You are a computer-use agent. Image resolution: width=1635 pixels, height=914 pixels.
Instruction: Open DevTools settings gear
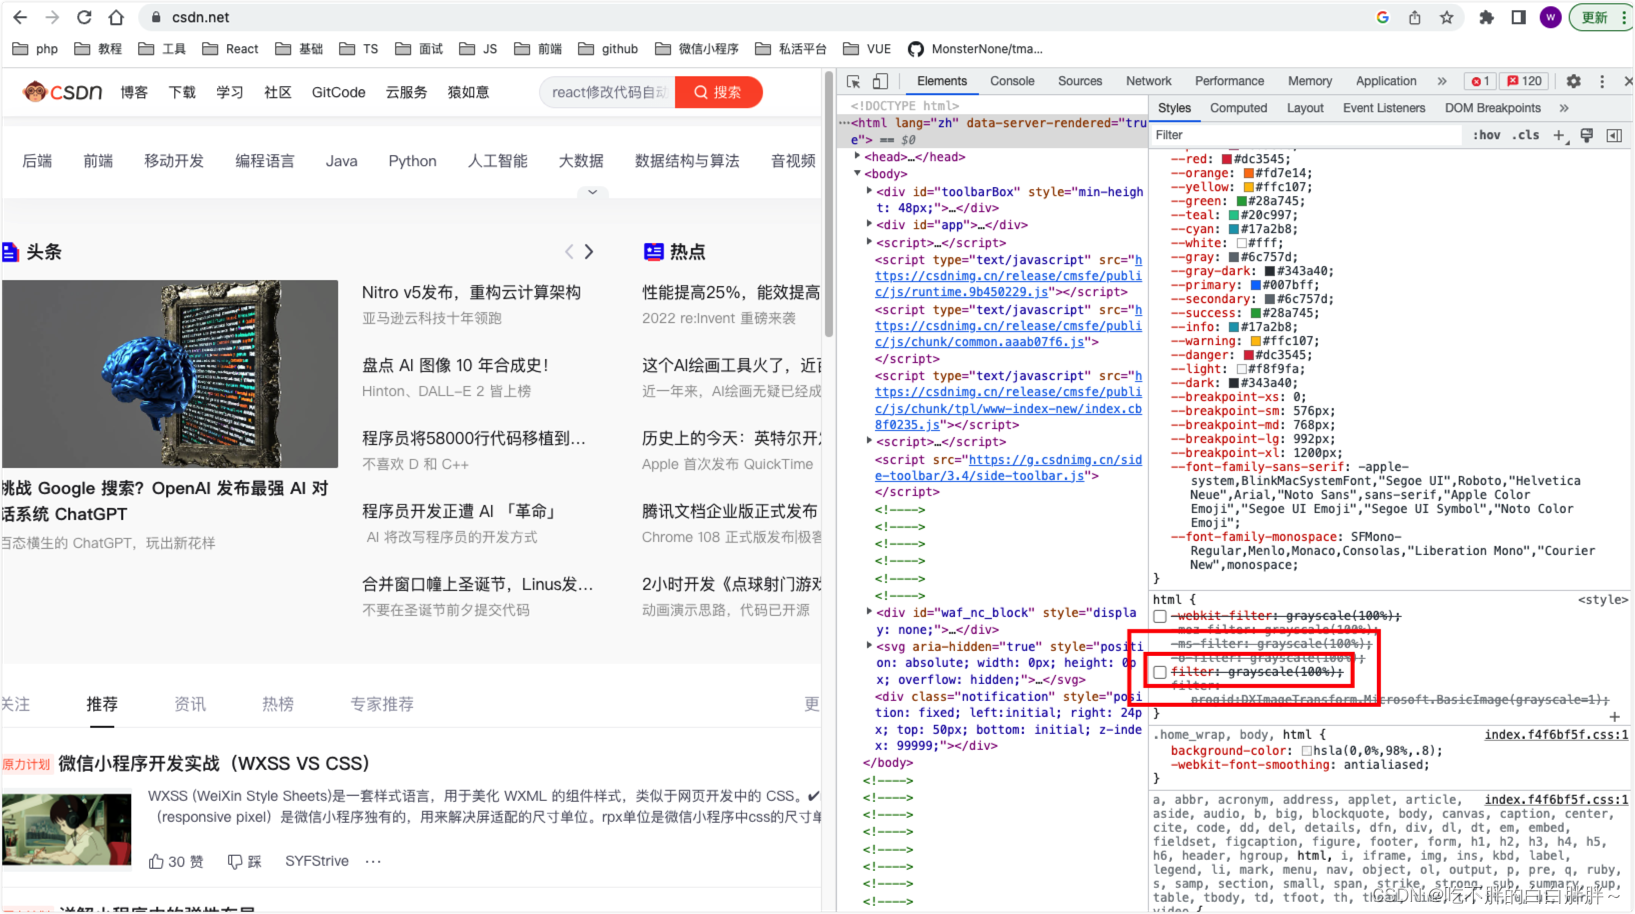(x=1573, y=81)
